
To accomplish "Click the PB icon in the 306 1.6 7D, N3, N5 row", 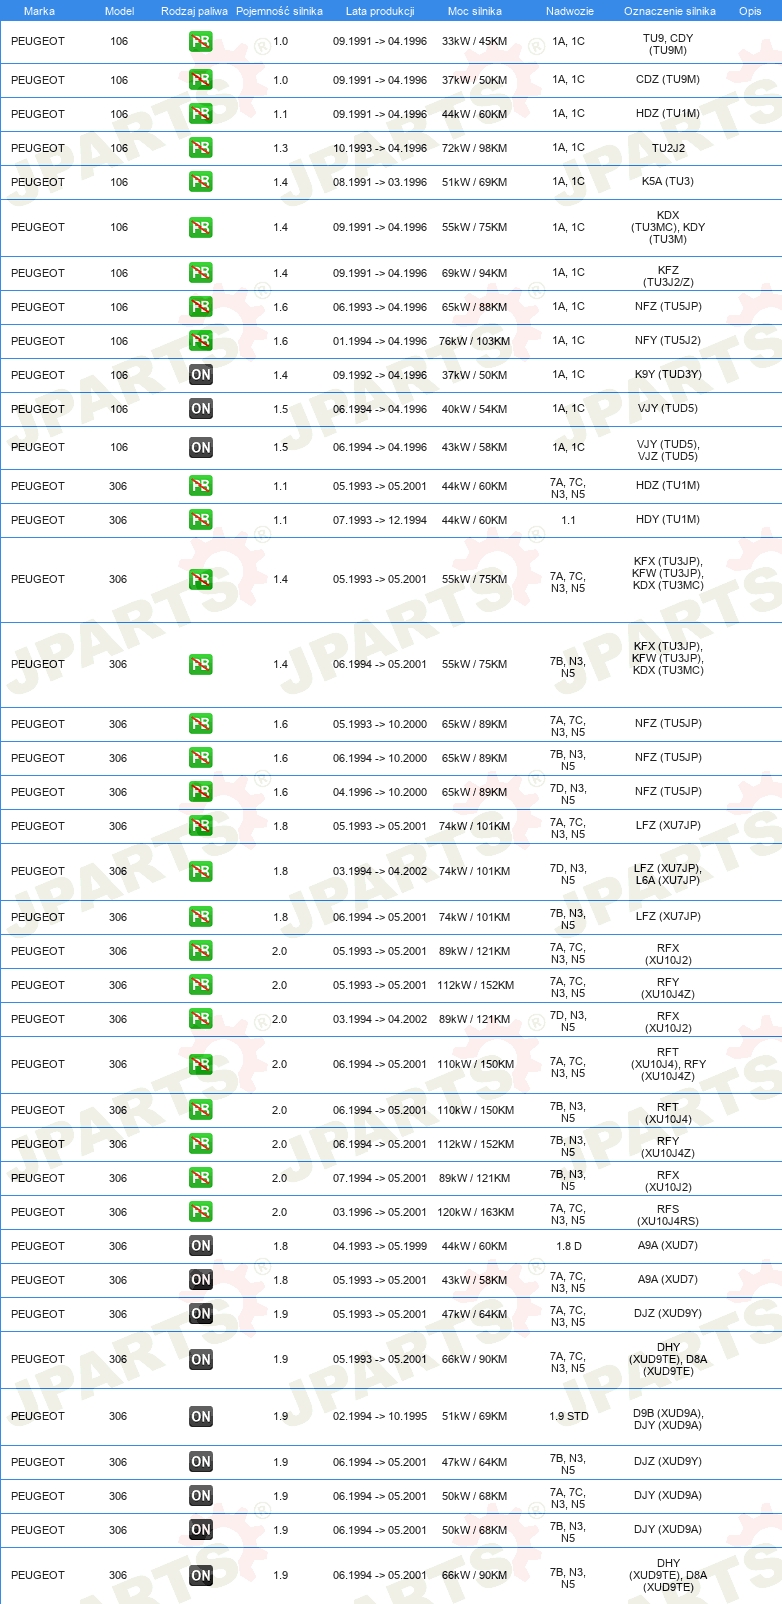I will coord(201,792).
